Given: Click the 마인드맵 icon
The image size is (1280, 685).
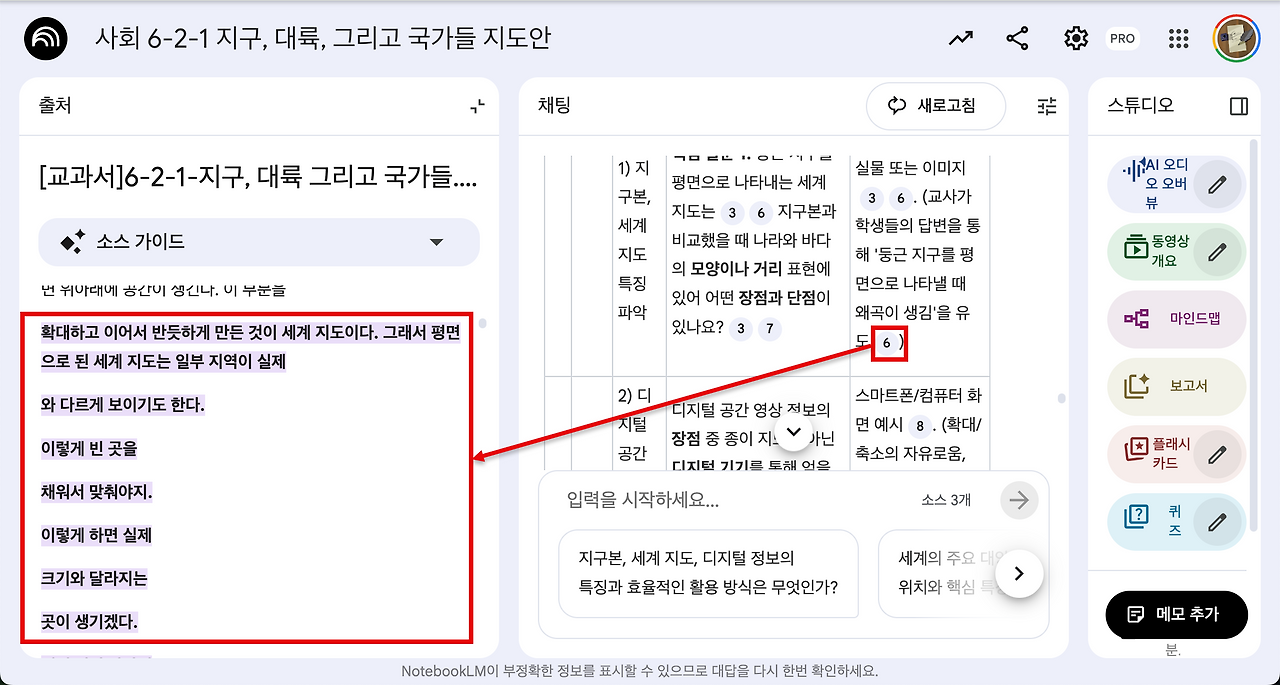Looking at the screenshot, I should (1136, 319).
